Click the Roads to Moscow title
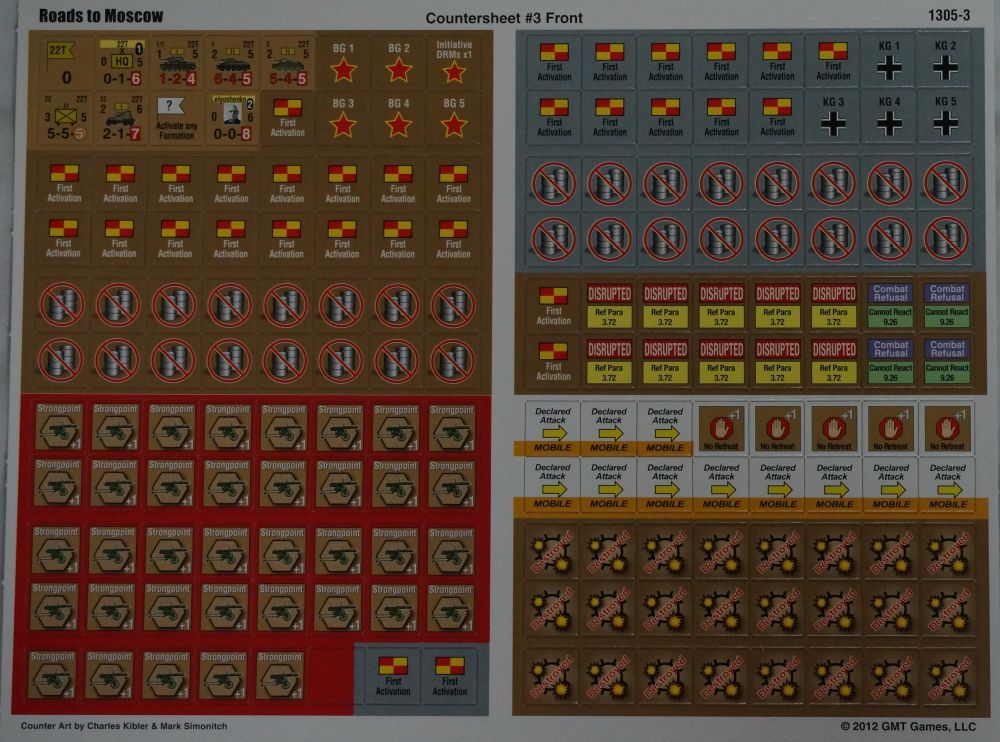 [x=101, y=16]
